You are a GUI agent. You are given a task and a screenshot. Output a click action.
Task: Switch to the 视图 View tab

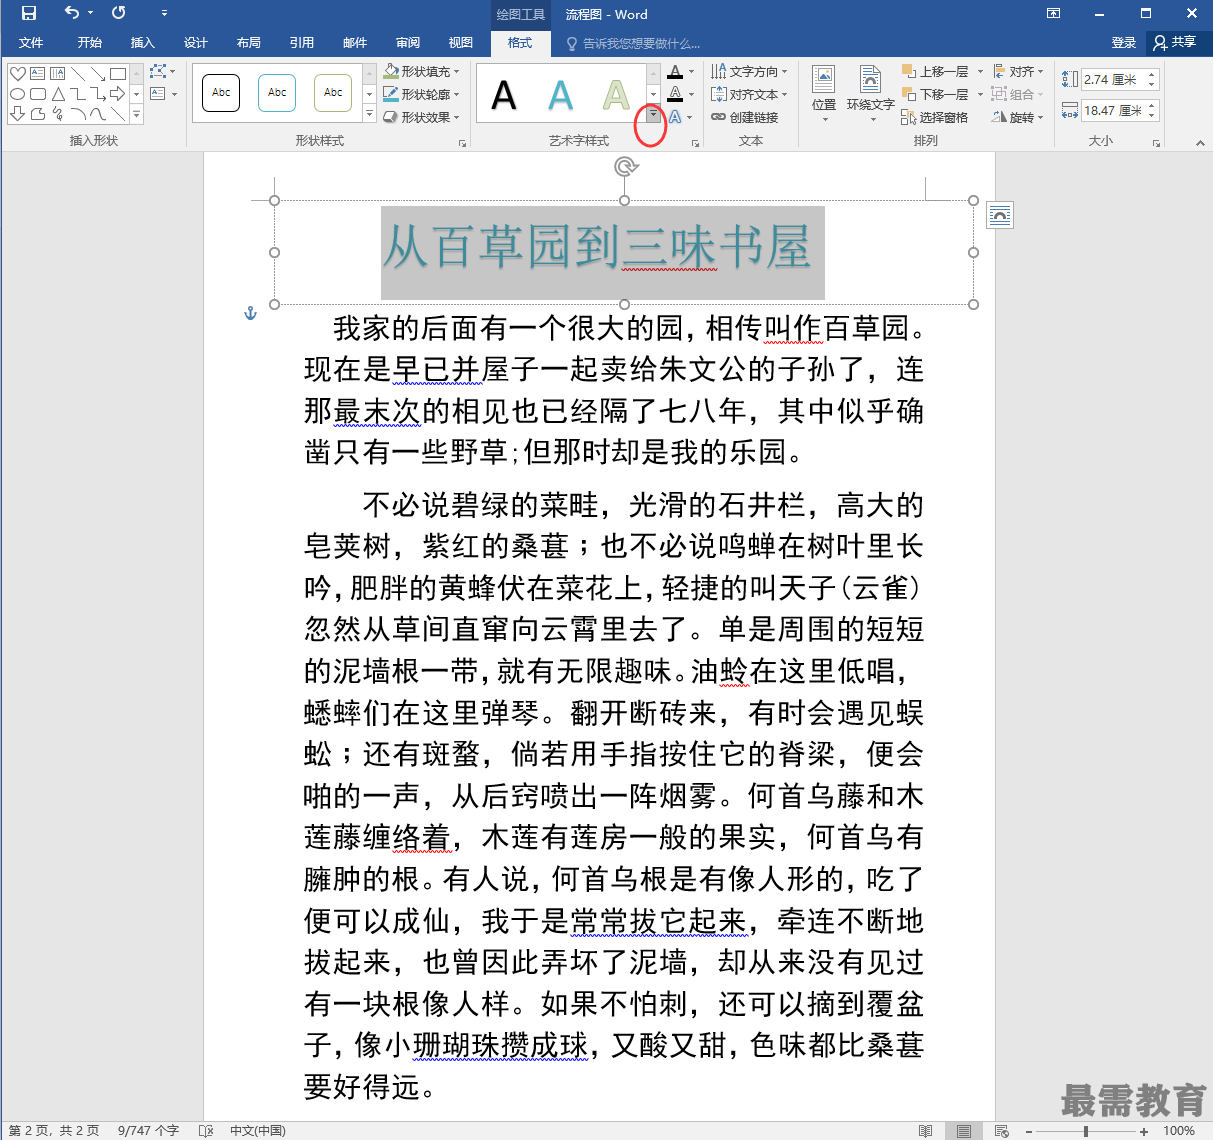[461, 43]
